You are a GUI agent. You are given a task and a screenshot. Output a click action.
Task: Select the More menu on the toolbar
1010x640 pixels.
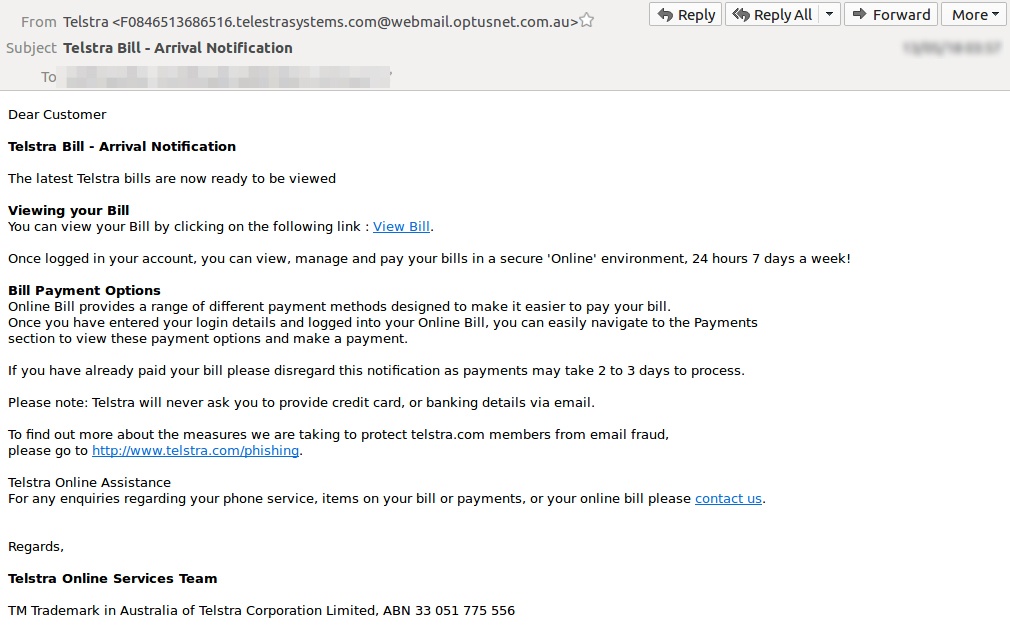(972, 14)
